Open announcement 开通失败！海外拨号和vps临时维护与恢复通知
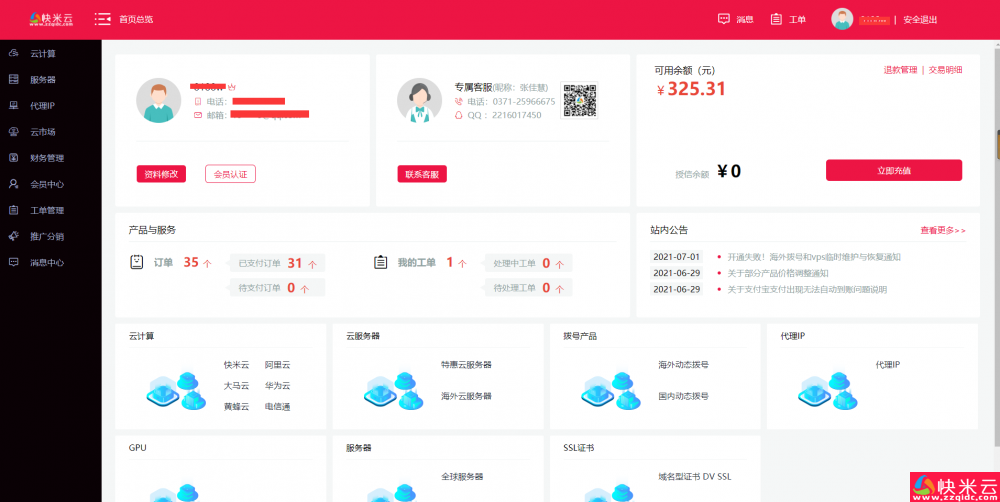1000x502 pixels. (x=814, y=257)
